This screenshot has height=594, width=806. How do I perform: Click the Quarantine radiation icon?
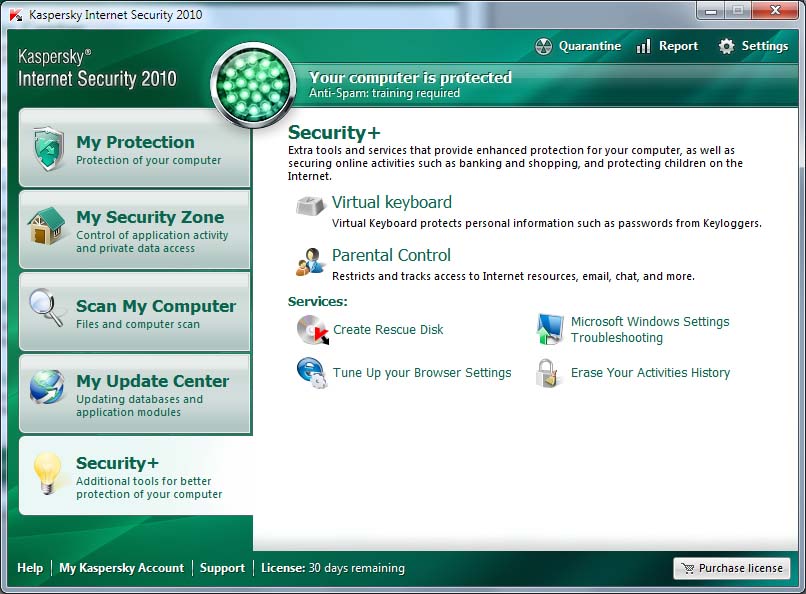coord(543,46)
